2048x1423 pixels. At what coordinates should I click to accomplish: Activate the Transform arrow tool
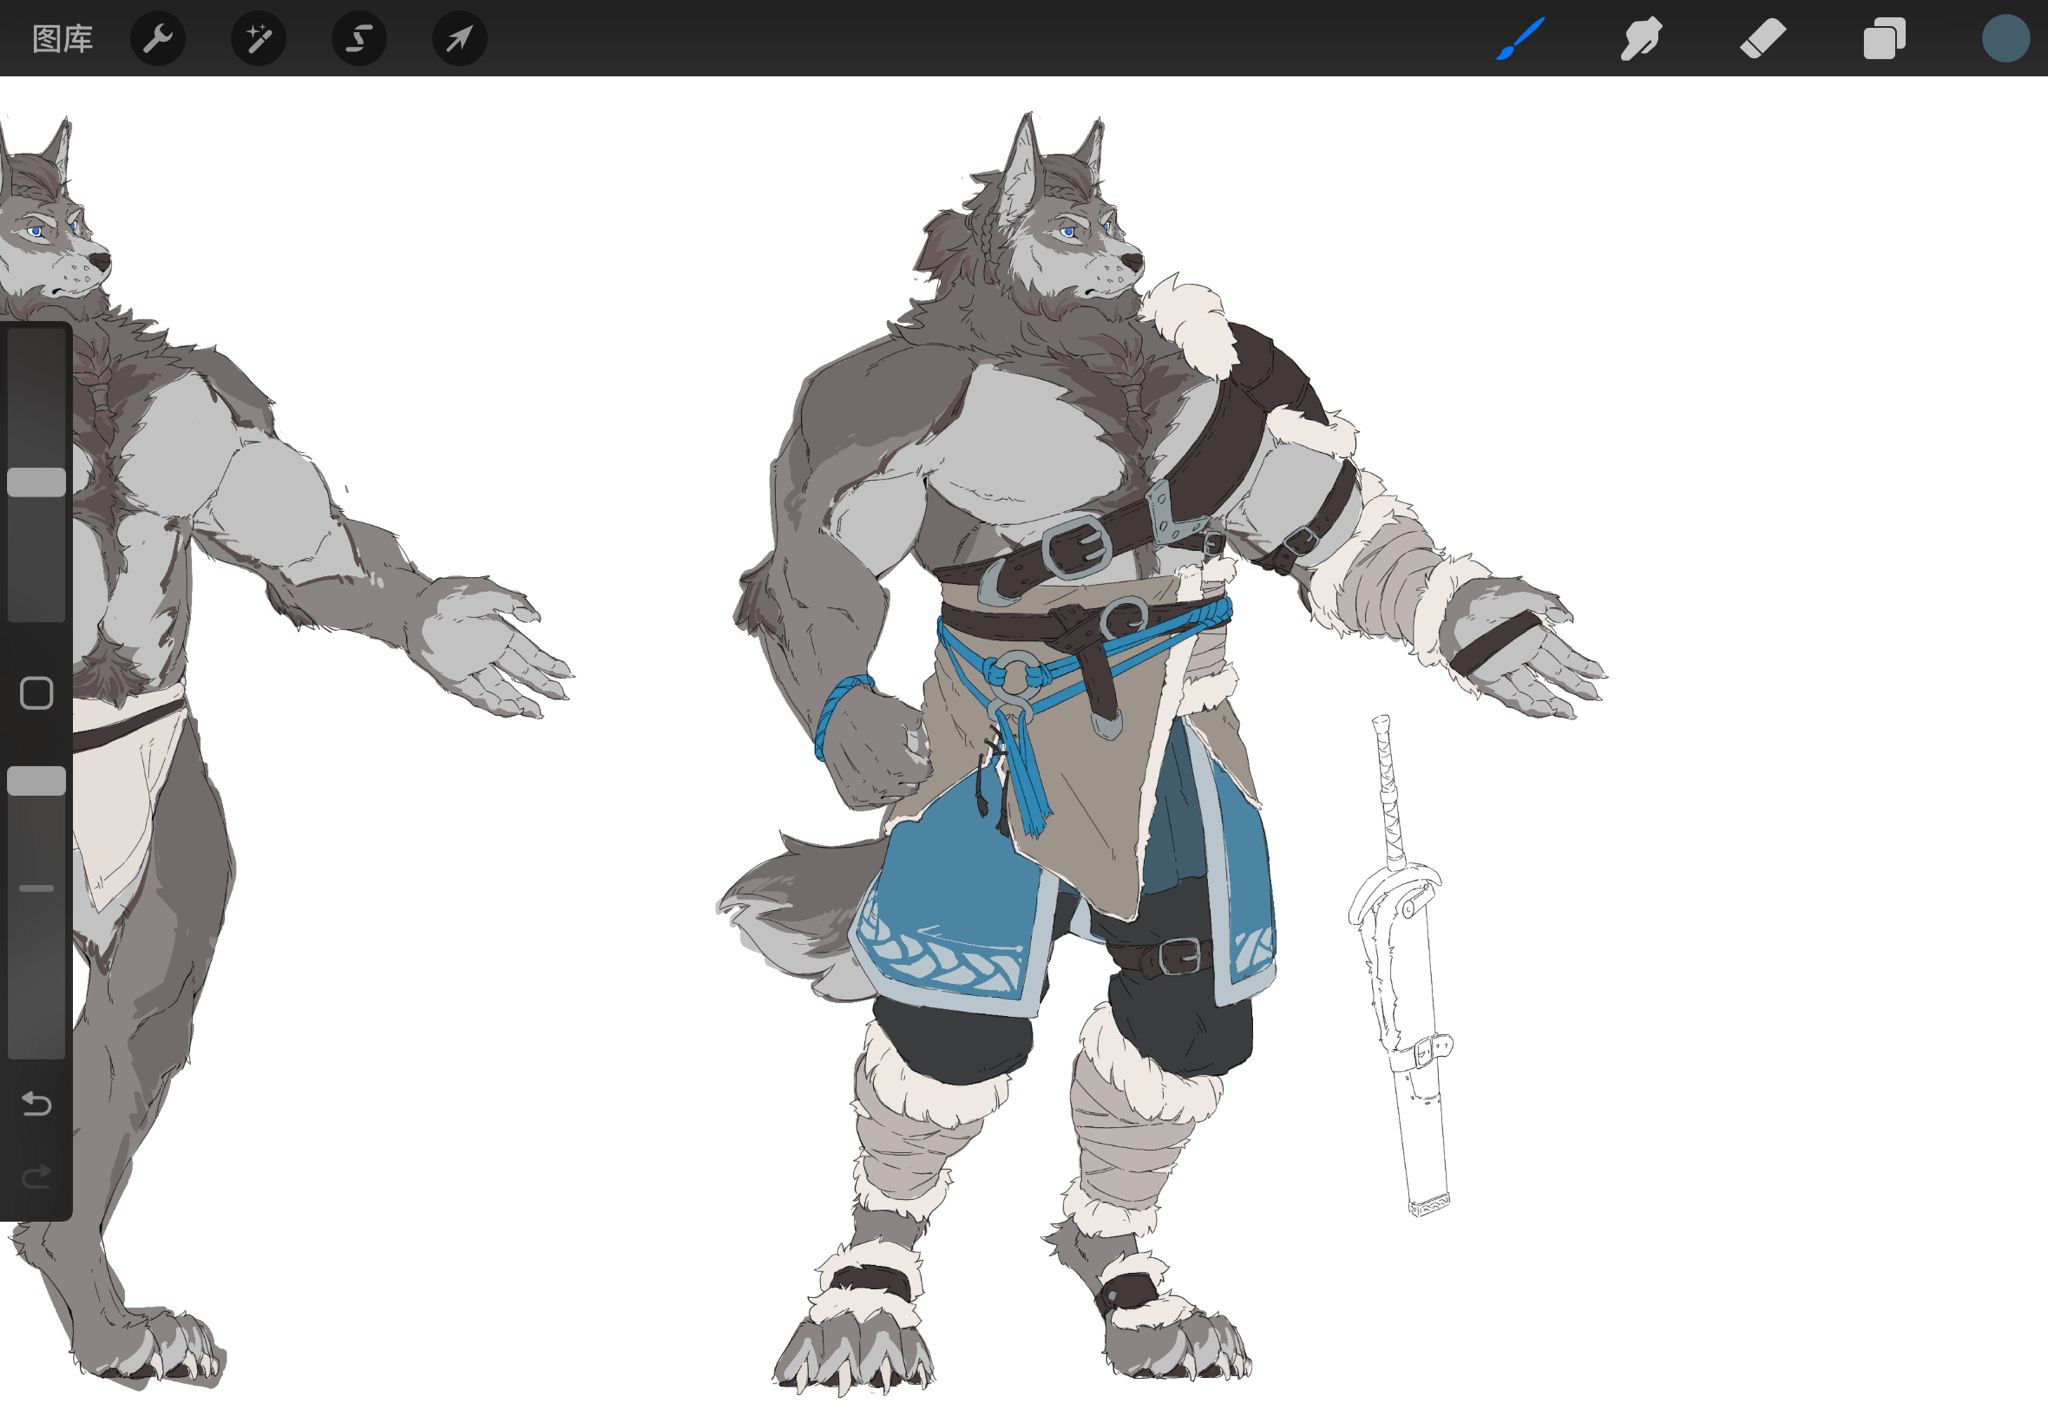(x=459, y=39)
